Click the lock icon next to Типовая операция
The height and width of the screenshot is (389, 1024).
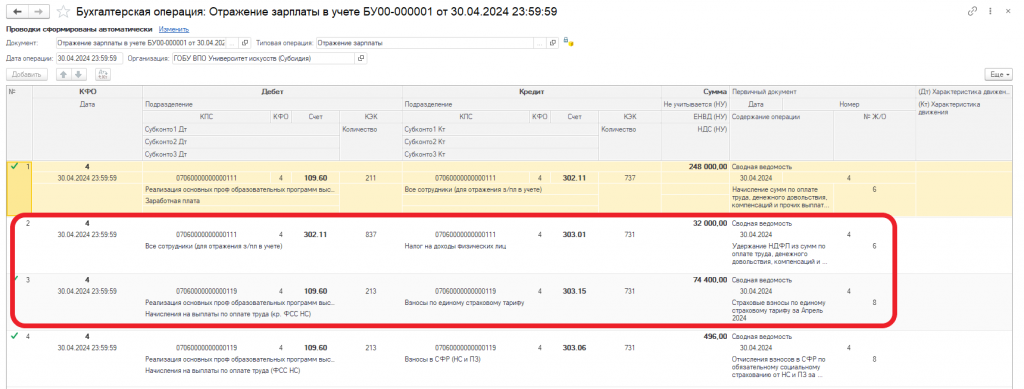pos(568,43)
